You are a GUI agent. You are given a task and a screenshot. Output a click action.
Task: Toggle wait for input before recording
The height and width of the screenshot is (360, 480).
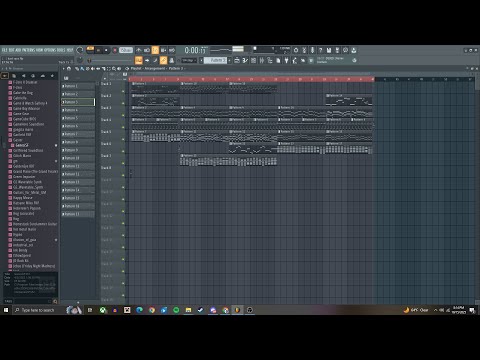click(147, 50)
